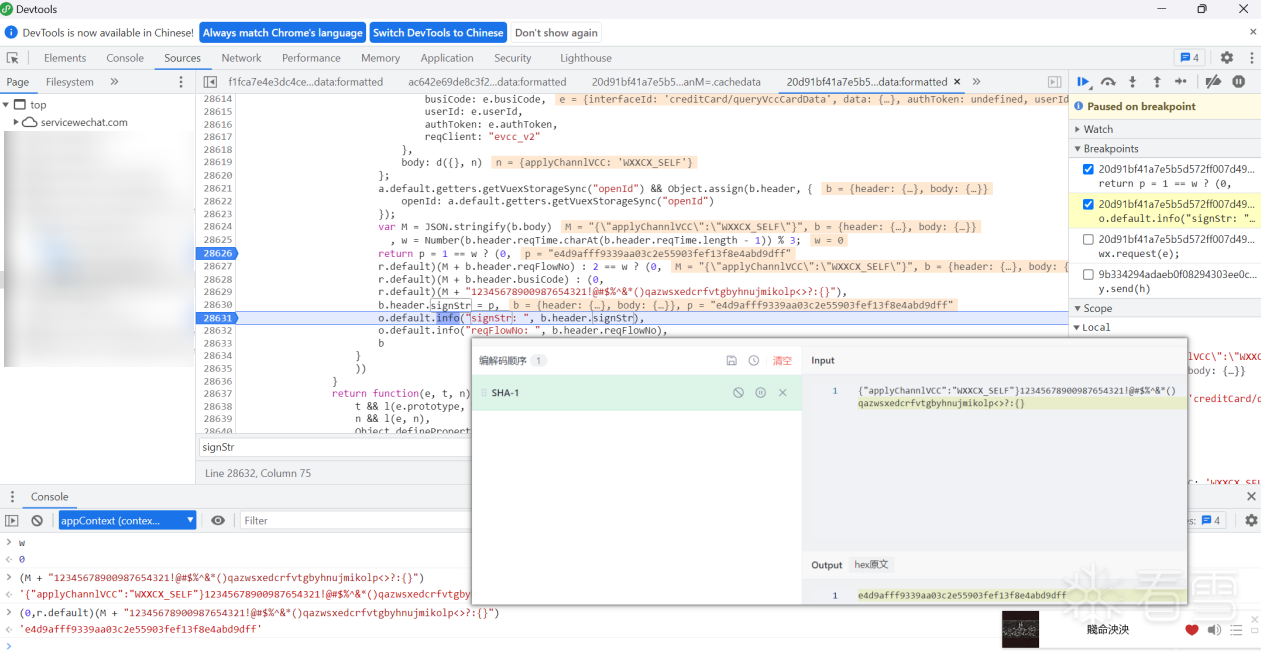1261x655 pixels.
Task: Disable the SHA-1 operation step
Action: (x=738, y=393)
